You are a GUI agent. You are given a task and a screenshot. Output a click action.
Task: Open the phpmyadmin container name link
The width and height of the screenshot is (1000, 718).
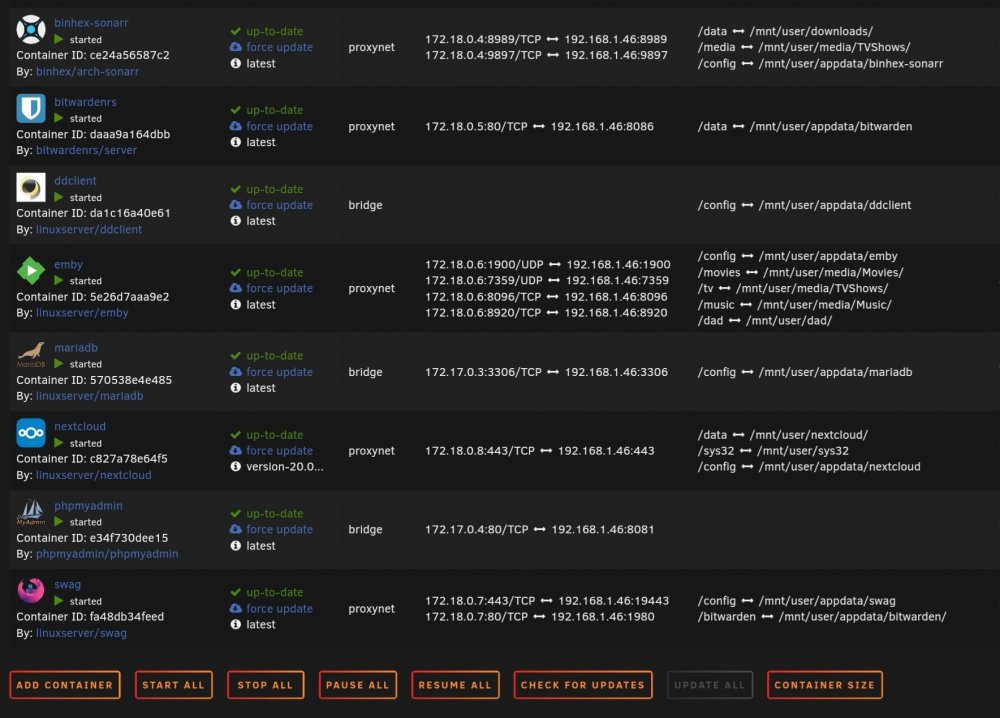coord(88,506)
